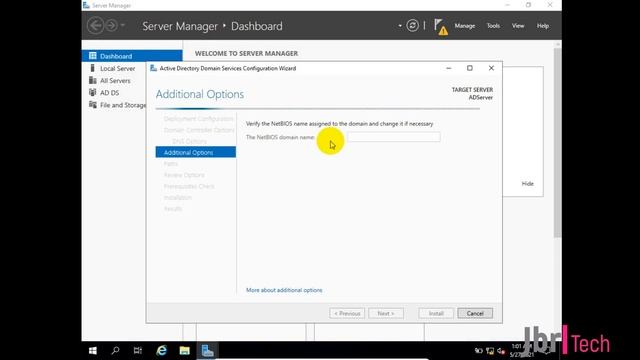Launch Internet Explorer from taskbar
This screenshot has width=640, height=360.
coord(162,351)
